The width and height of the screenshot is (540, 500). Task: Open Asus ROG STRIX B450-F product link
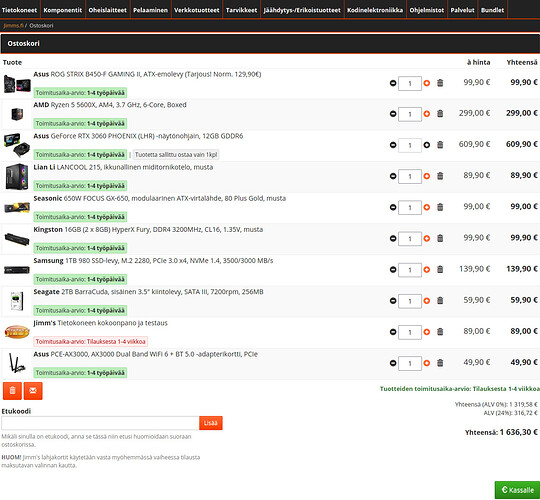pyautogui.click(x=147, y=74)
